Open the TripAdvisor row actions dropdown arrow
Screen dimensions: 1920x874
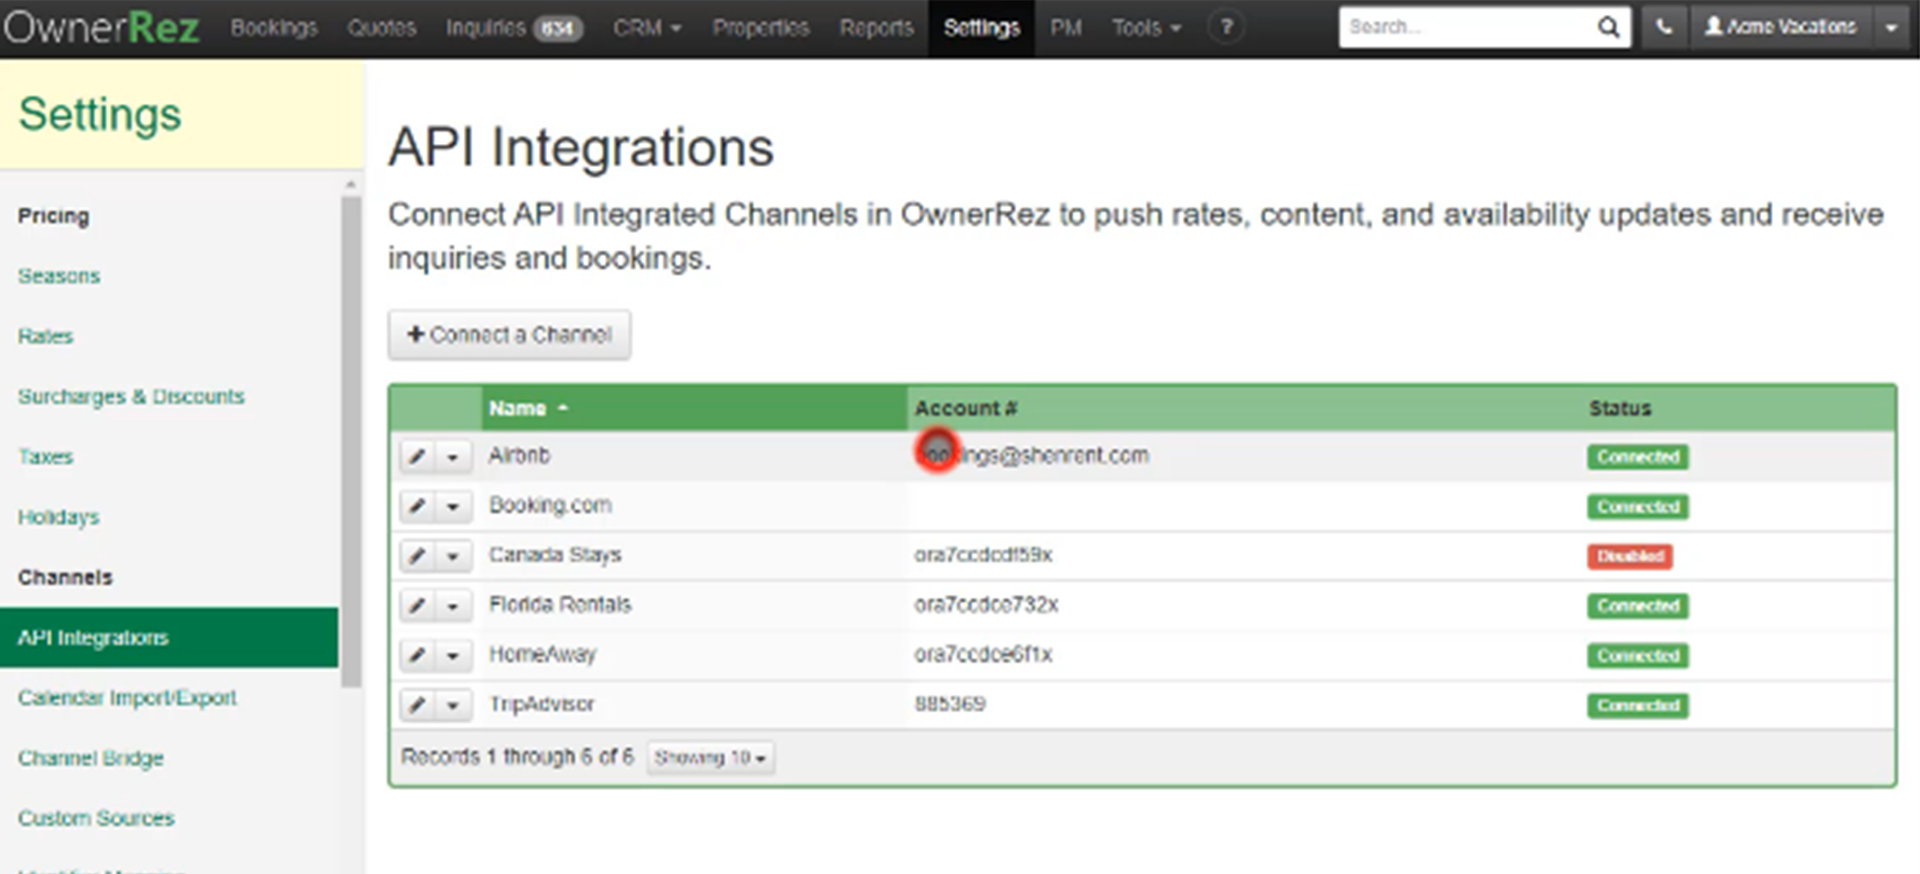pos(453,705)
